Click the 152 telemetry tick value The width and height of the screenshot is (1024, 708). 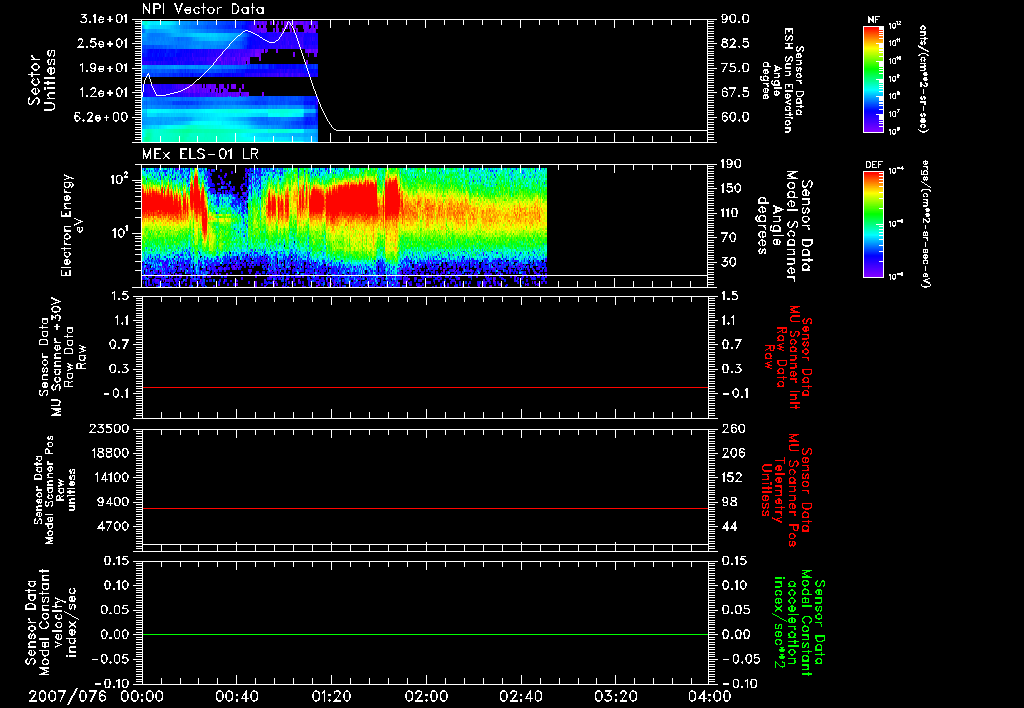(x=732, y=477)
